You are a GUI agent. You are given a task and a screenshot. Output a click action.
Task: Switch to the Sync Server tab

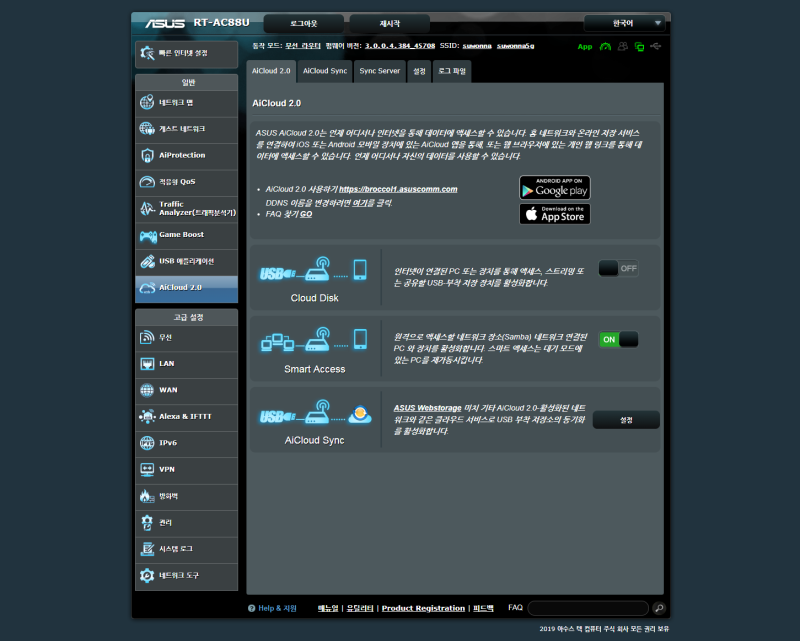tap(380, 71)
